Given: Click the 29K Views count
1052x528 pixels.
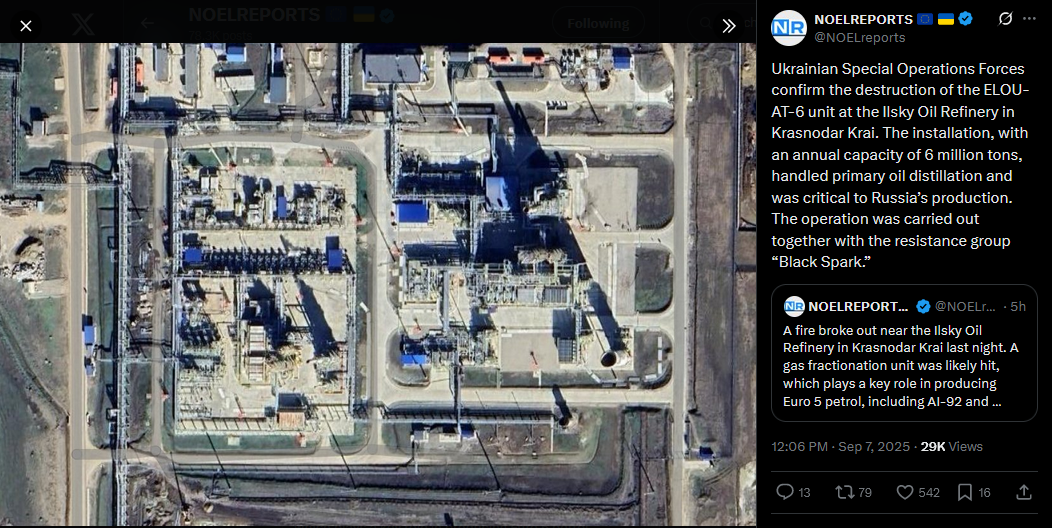Looking at the screenshot, I should click(x=951, y=447).
